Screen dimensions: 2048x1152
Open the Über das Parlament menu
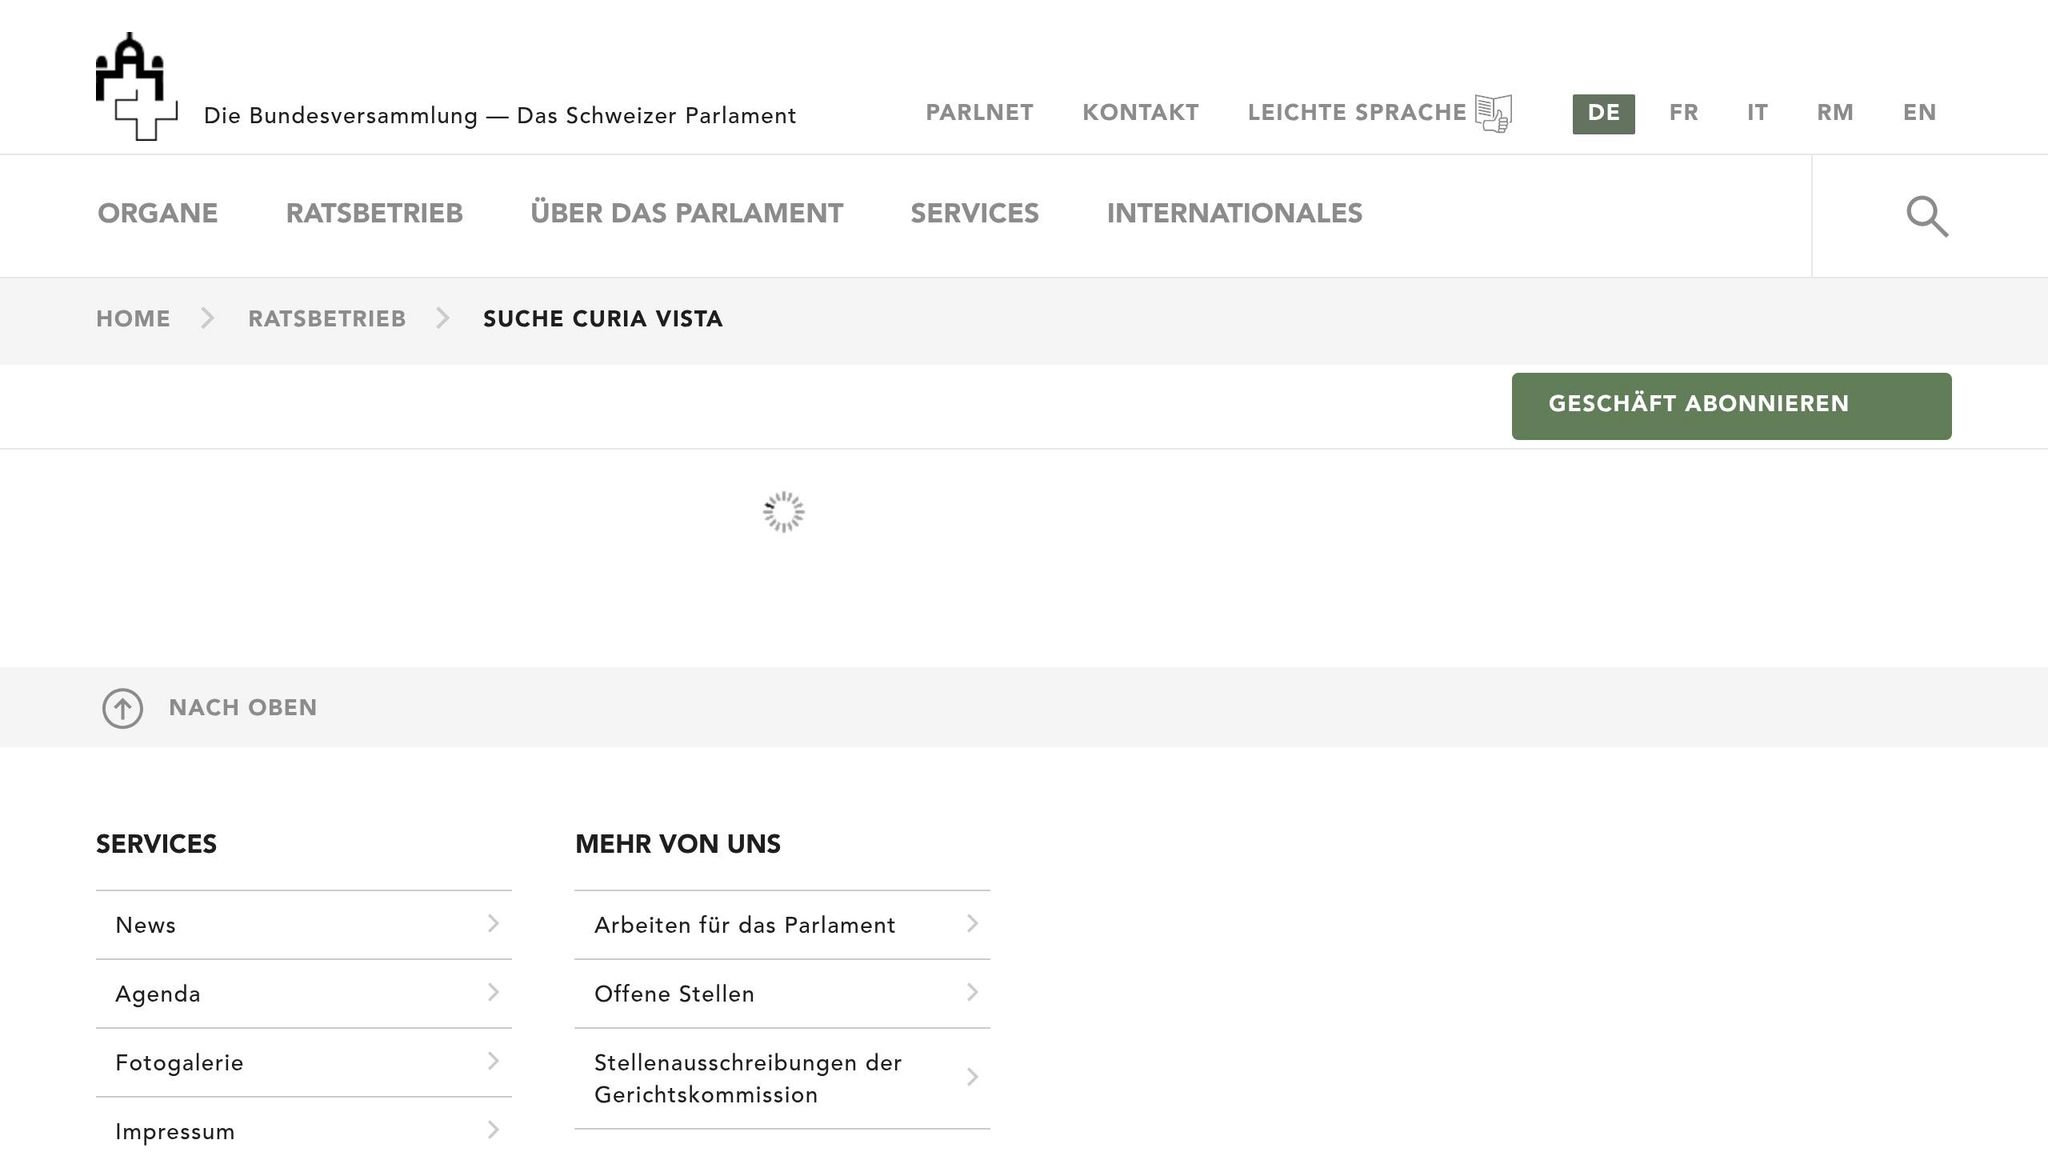click(687, 214)
